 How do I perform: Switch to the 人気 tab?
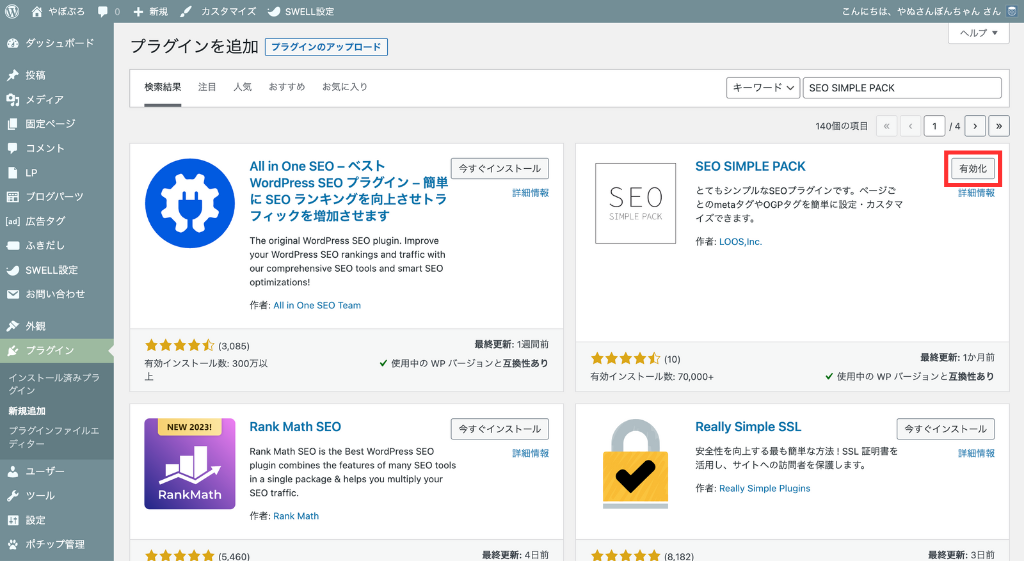242,87
